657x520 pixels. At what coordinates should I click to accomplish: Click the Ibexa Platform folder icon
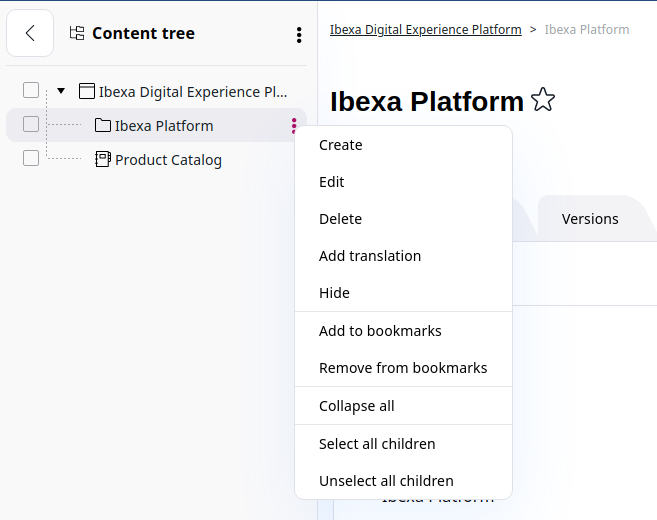pyautogui.click(x=102, y=126)
